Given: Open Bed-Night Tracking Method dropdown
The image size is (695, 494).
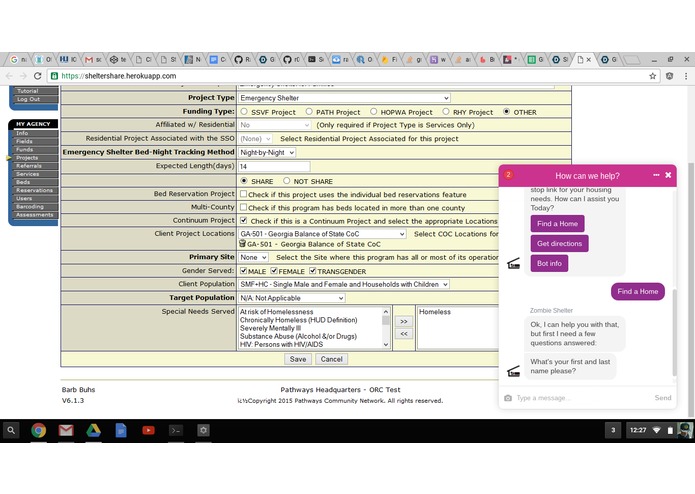Looking at the screenshot, I should pyautogui.click(x=267, y=152).
